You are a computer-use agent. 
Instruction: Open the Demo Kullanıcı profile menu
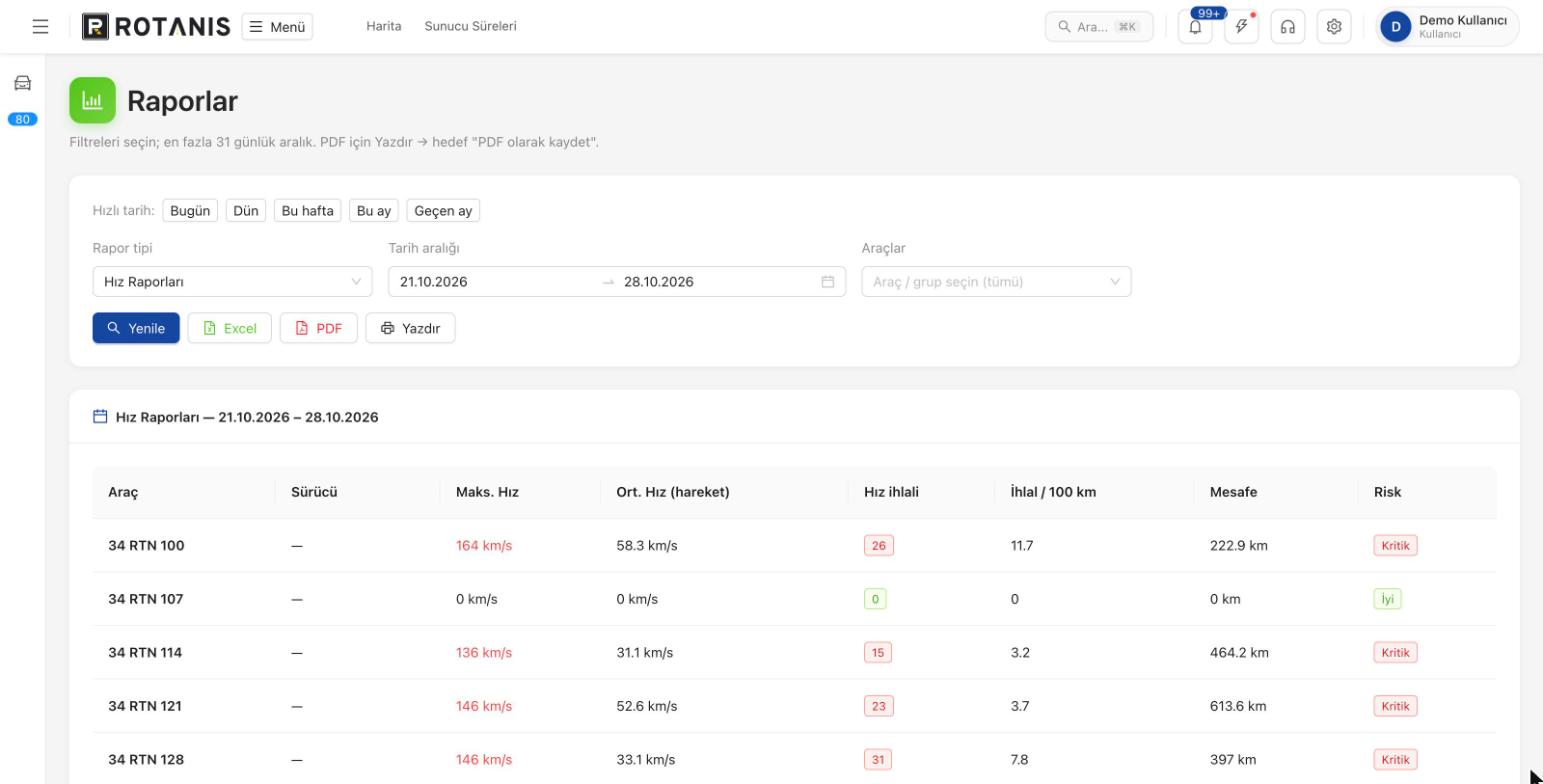point(1448,27)
